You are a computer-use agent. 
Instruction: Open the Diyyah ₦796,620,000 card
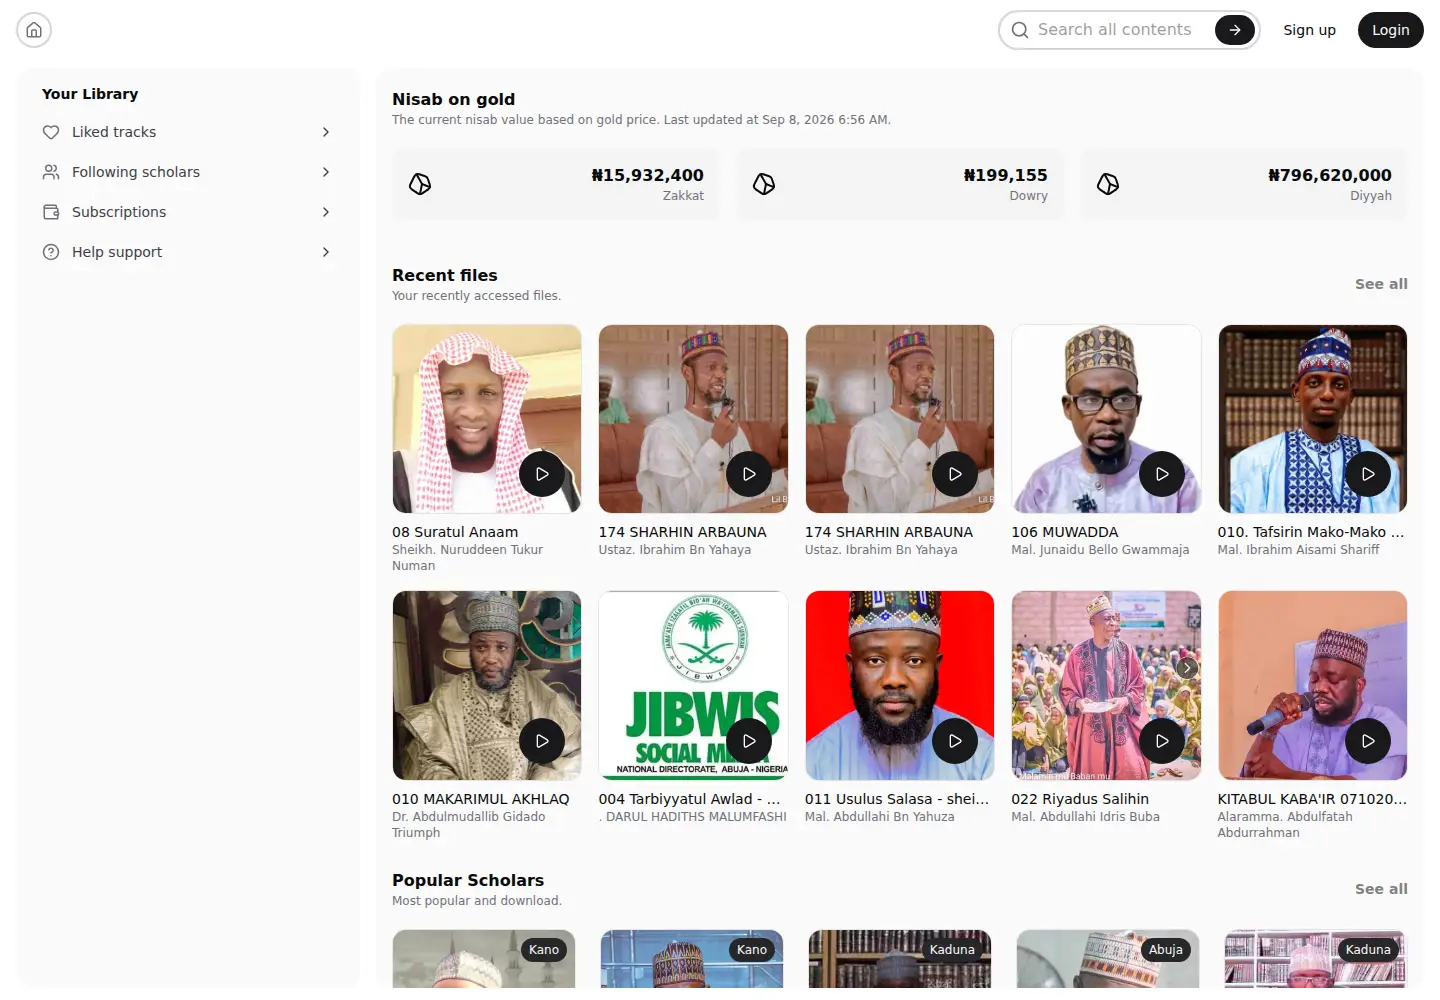[1244, 184]
